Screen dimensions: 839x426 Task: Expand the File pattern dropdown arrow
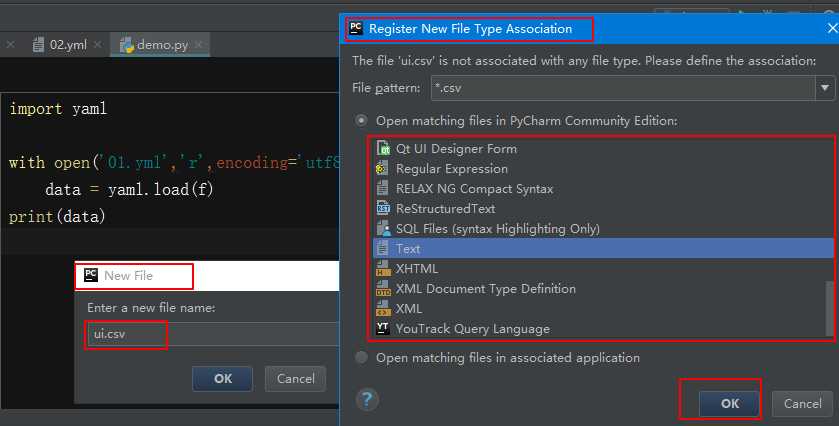(825, 88)
